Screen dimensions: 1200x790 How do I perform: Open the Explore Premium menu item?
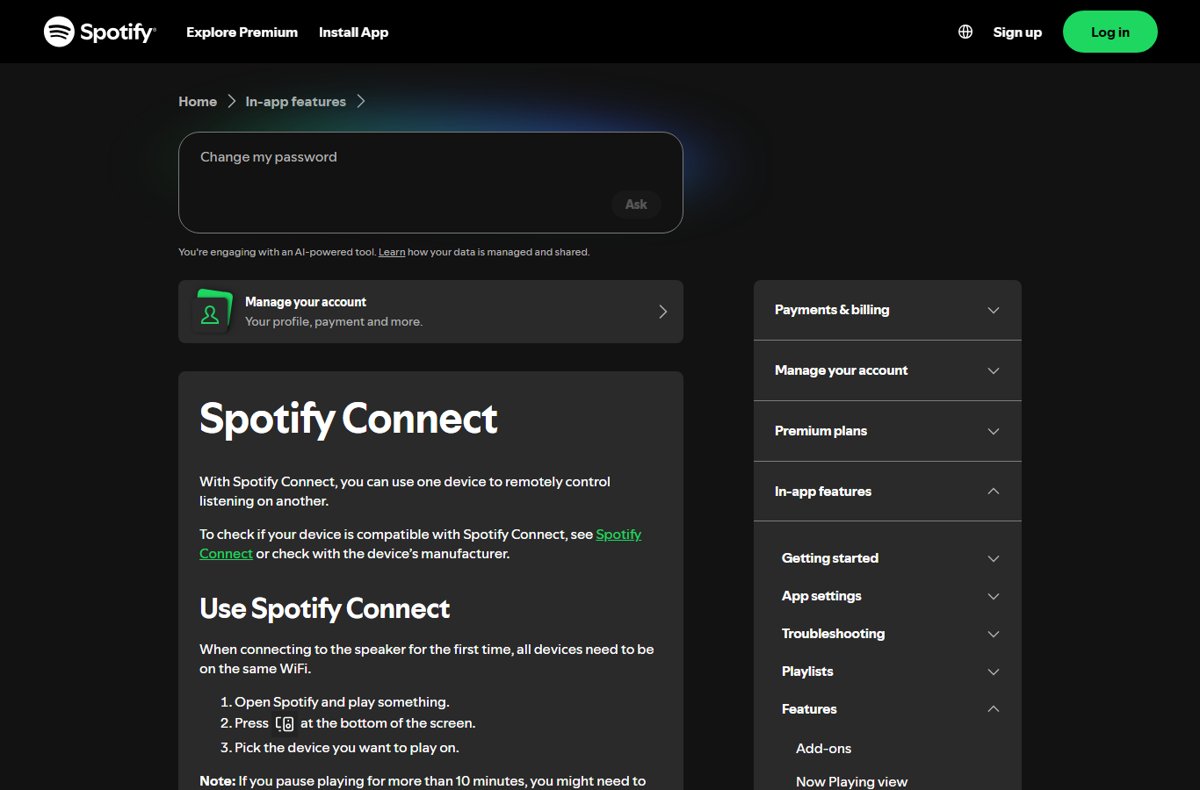[242, 32]
